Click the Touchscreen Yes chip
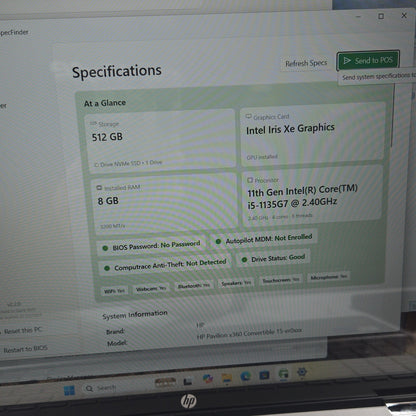The height and width of the screenshot is (416, 416). pos(281,280)
